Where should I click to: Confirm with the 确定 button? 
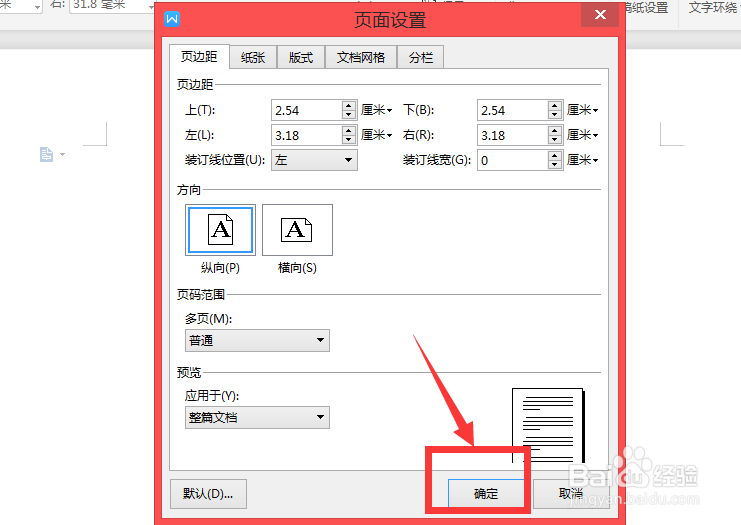(x=486, y=494)
